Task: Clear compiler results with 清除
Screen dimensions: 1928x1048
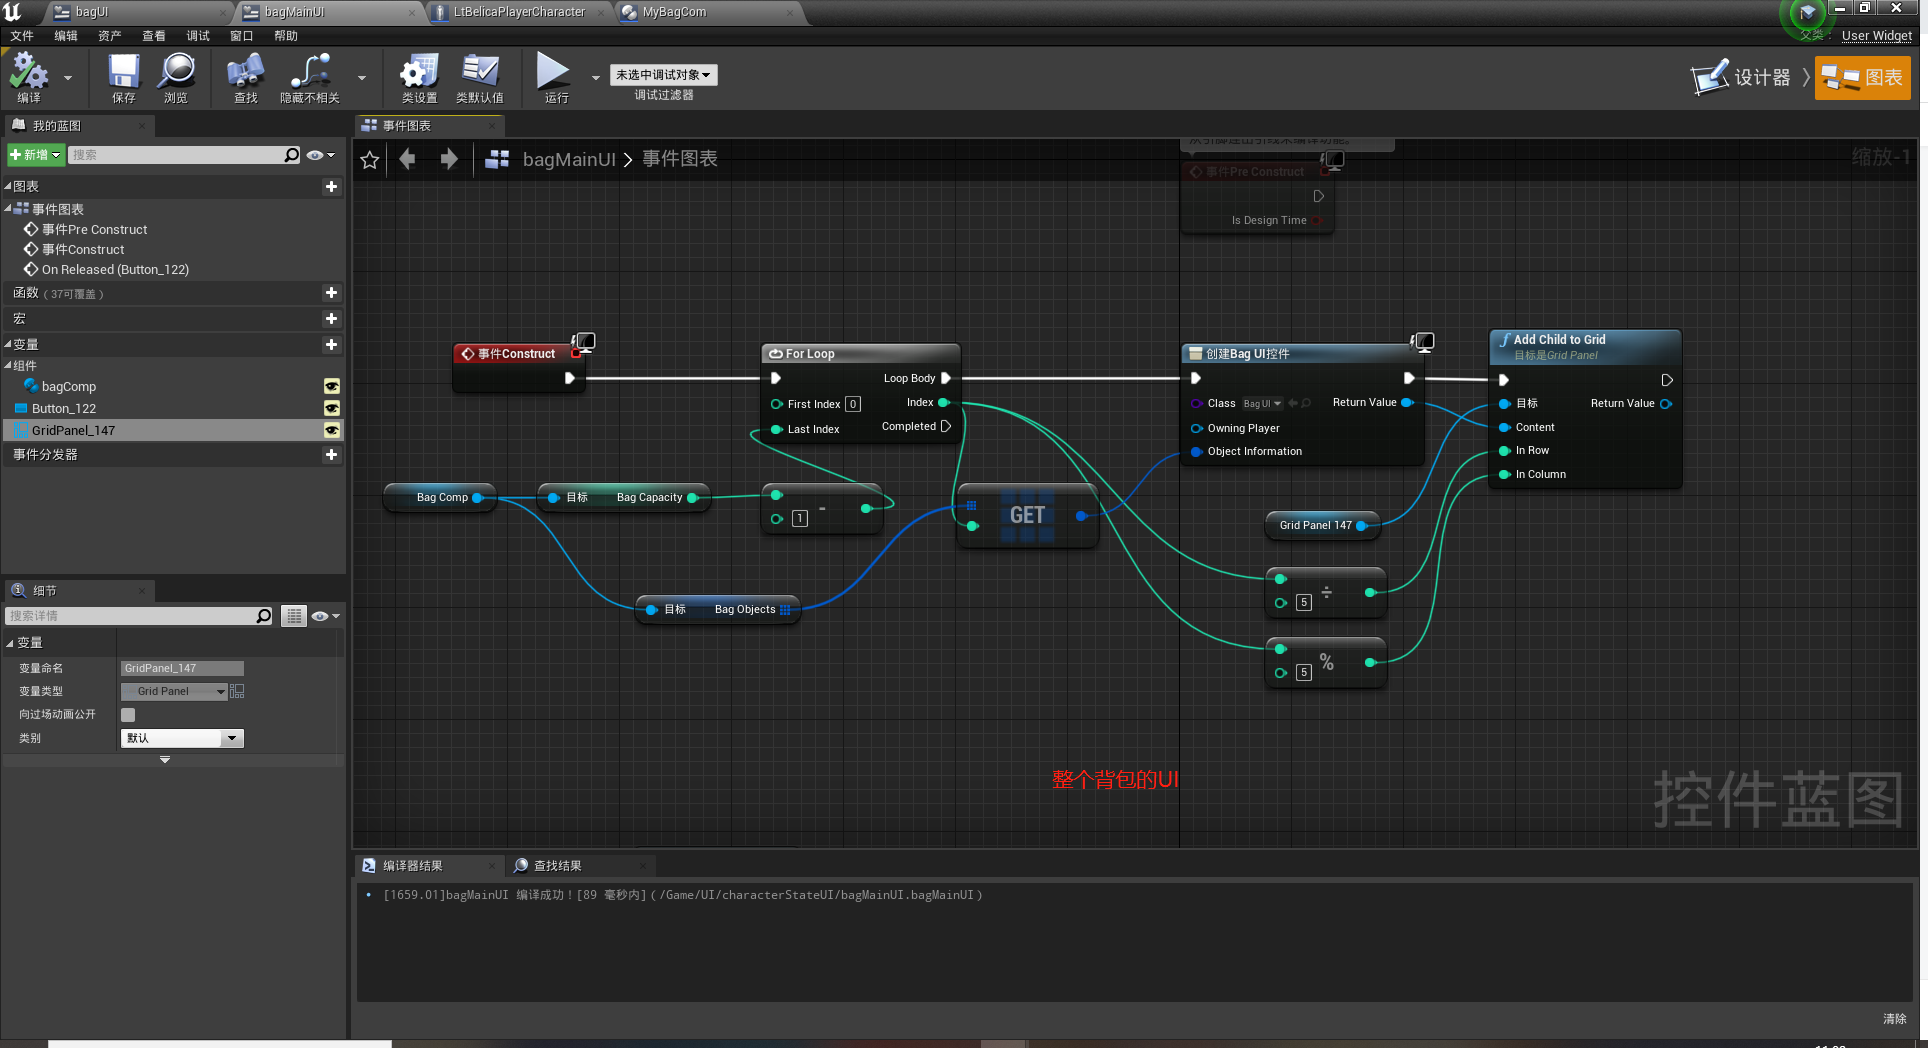Action: 1893,1019
